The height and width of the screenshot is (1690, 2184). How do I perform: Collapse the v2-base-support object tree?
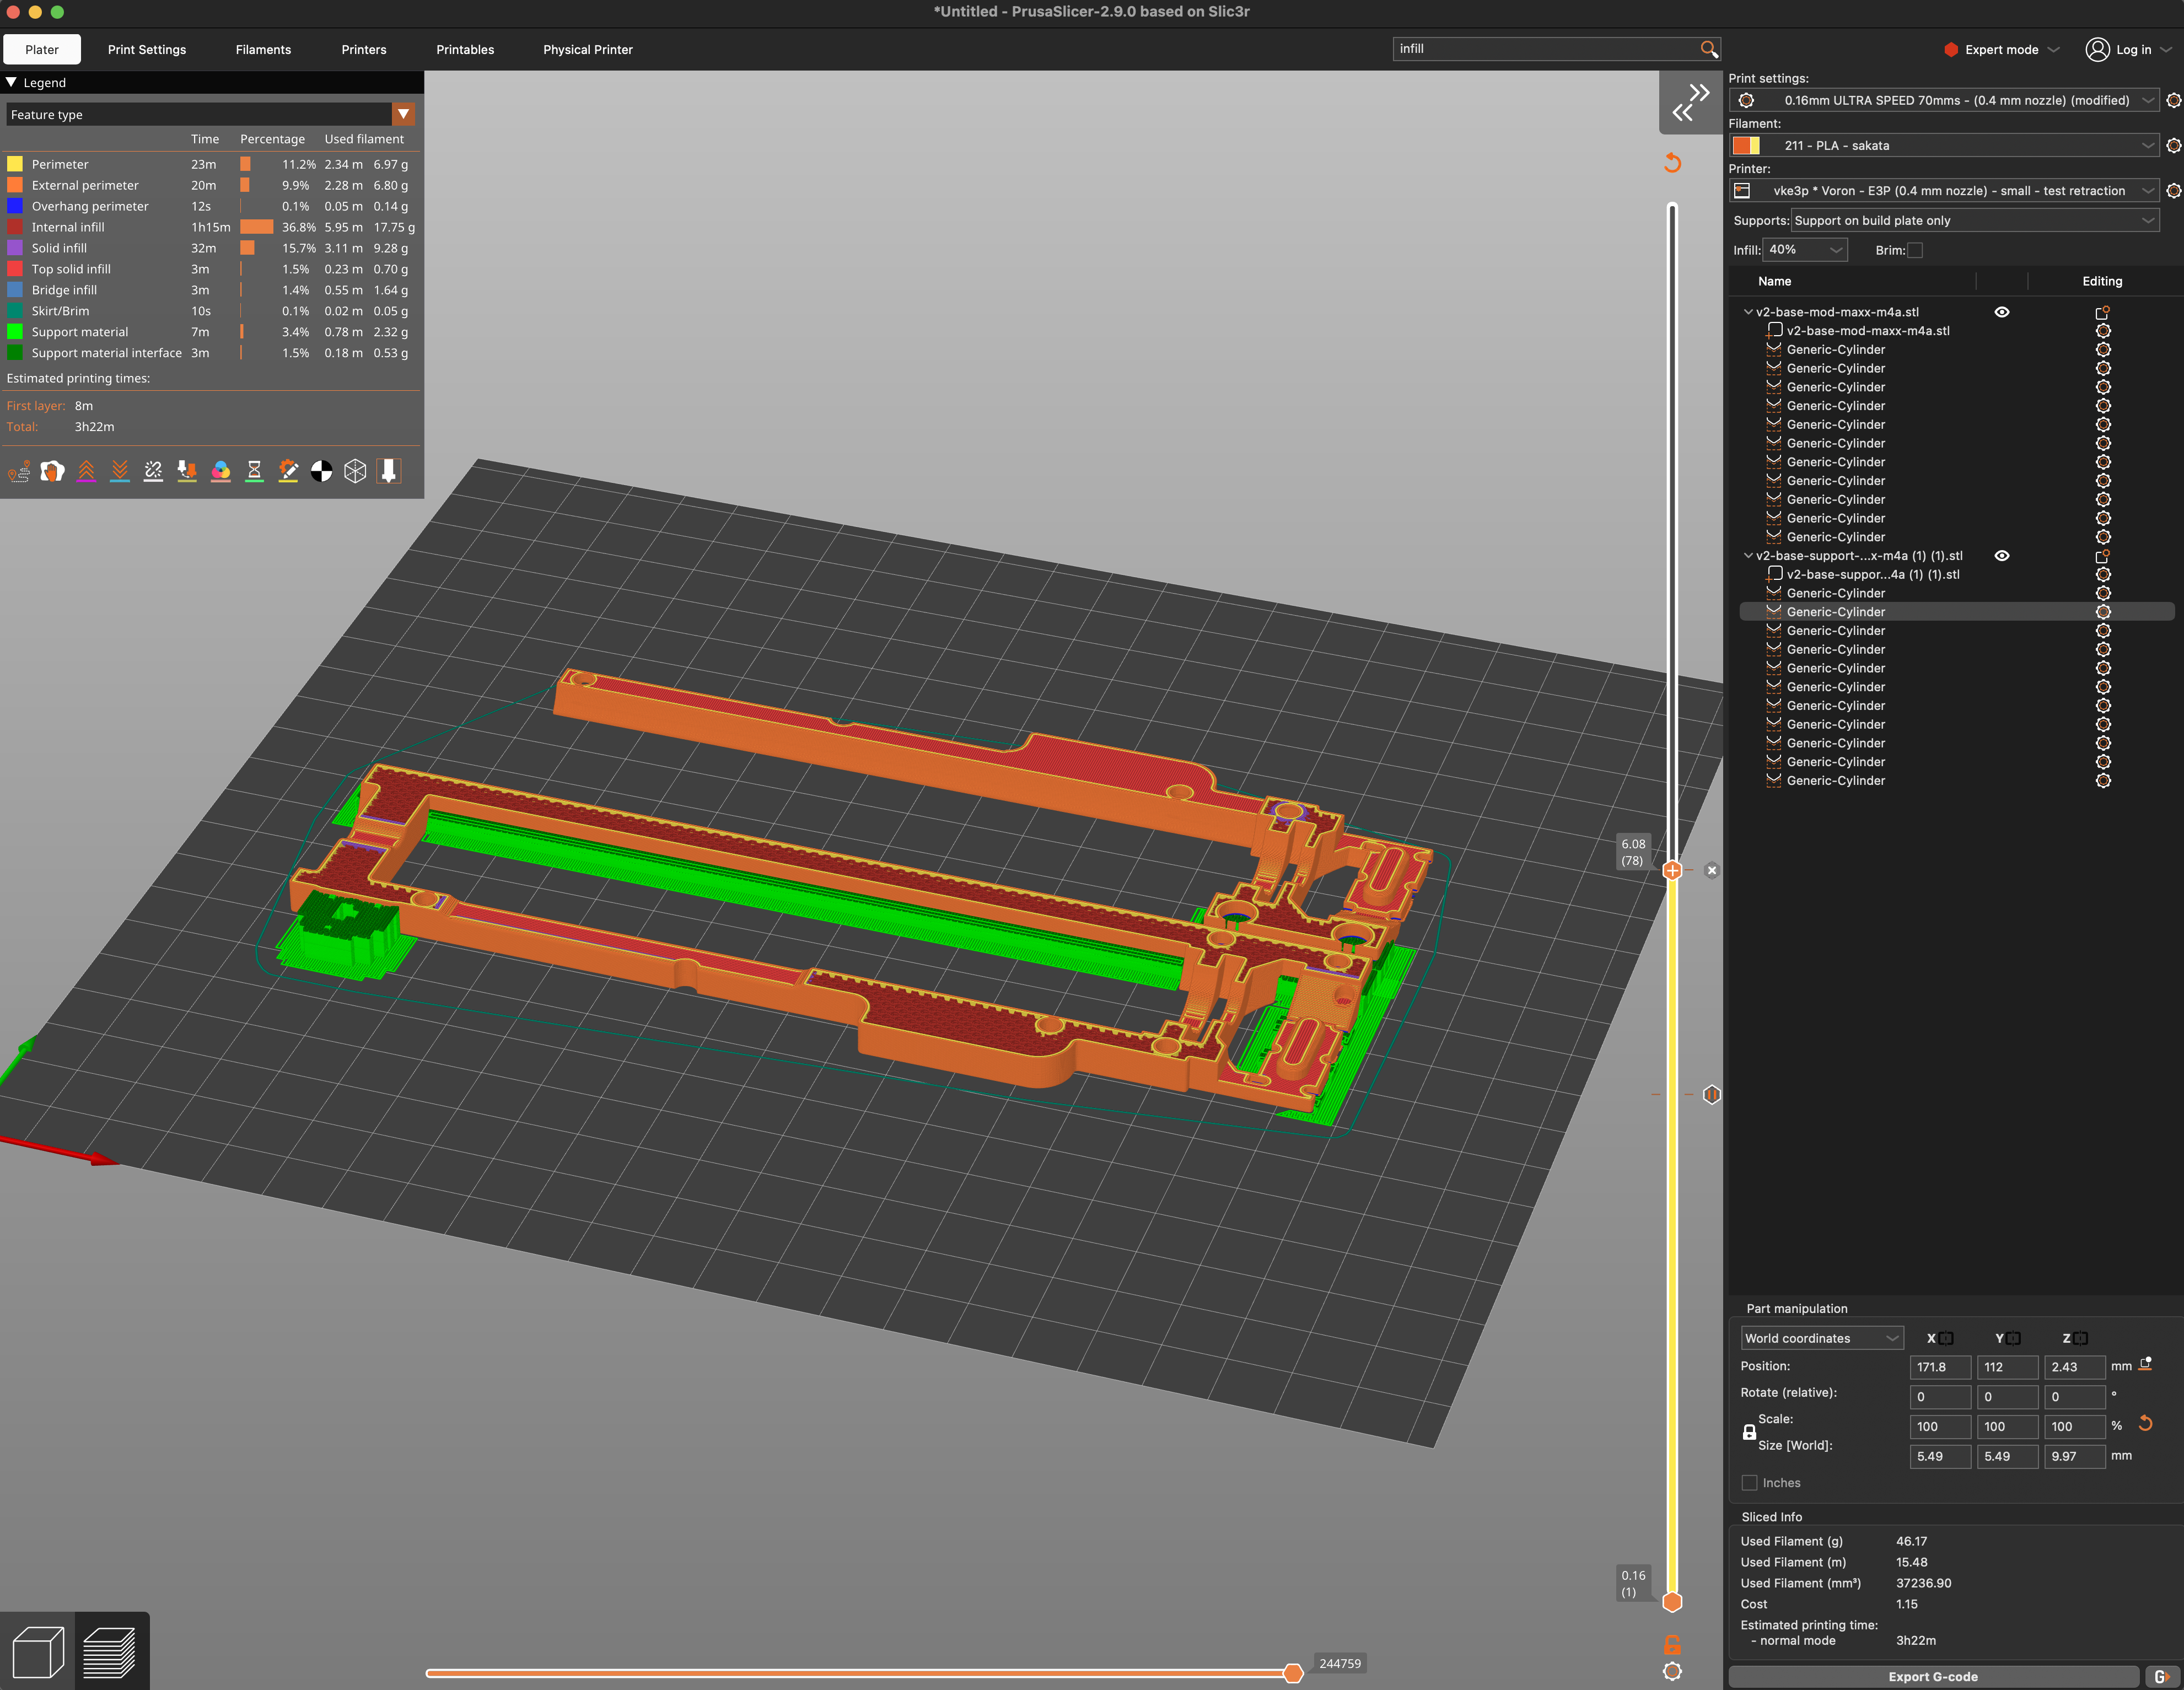pyautogui.click(x=1747, y=556)
